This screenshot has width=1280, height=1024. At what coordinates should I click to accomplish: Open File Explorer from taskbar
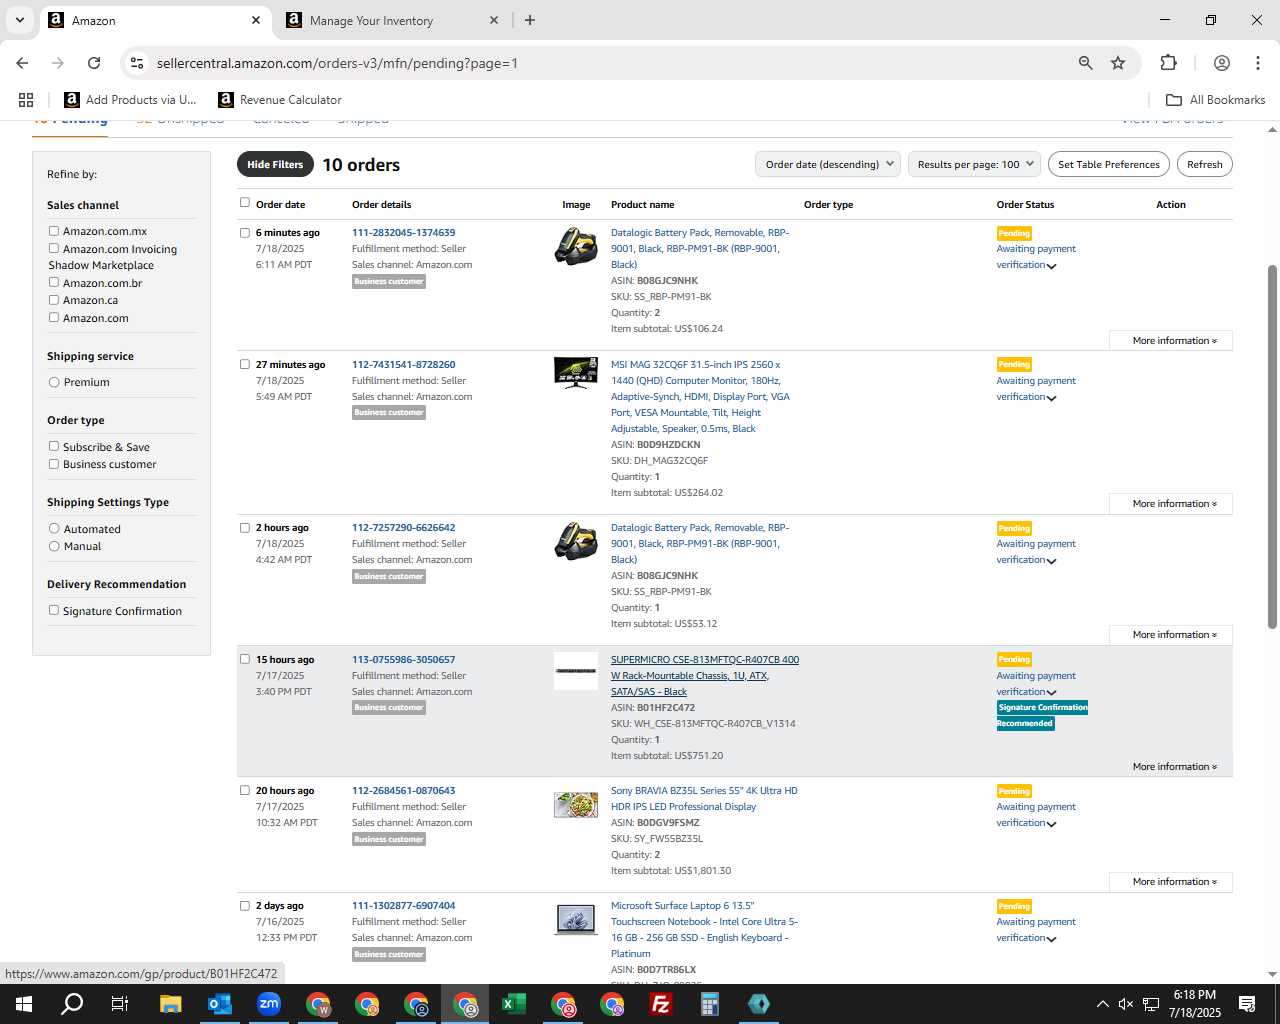coord(170,1004)
